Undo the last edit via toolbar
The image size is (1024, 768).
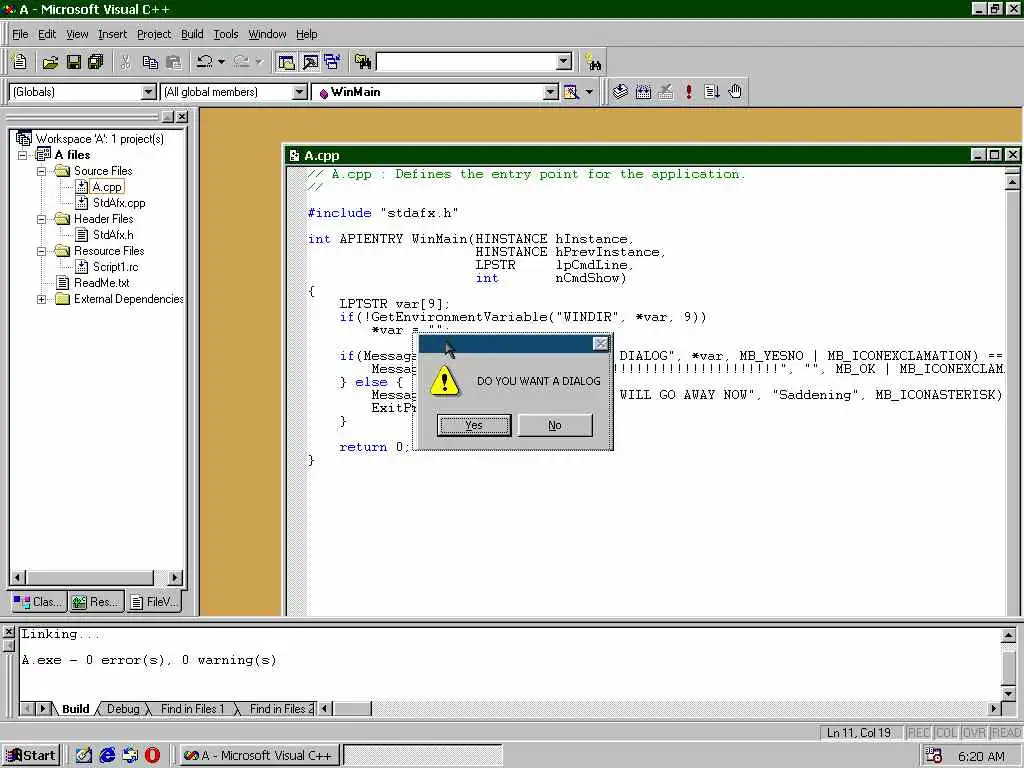coord(205,62)
